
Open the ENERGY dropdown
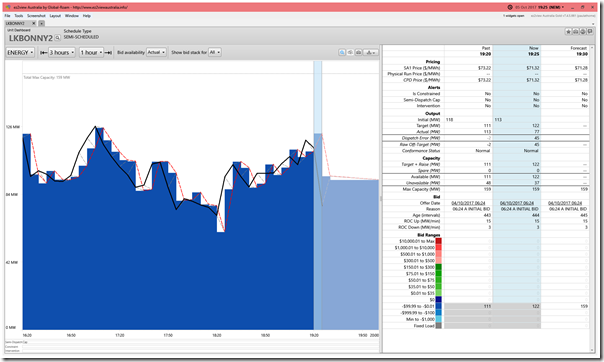pos(20,52)
